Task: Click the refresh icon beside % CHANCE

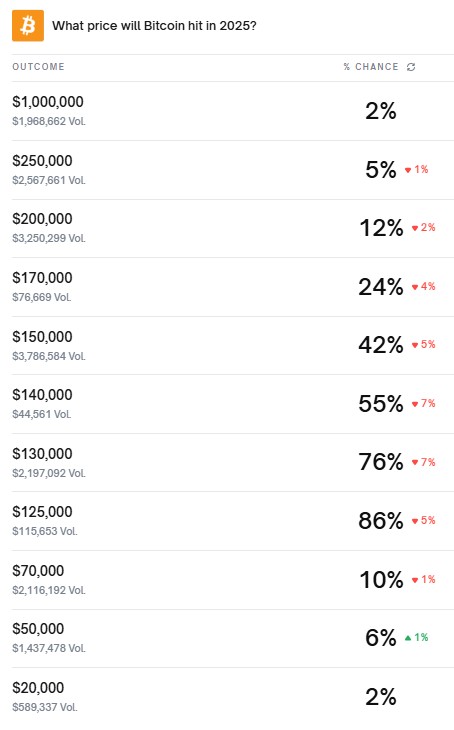Action: click(x=411, y=67)
